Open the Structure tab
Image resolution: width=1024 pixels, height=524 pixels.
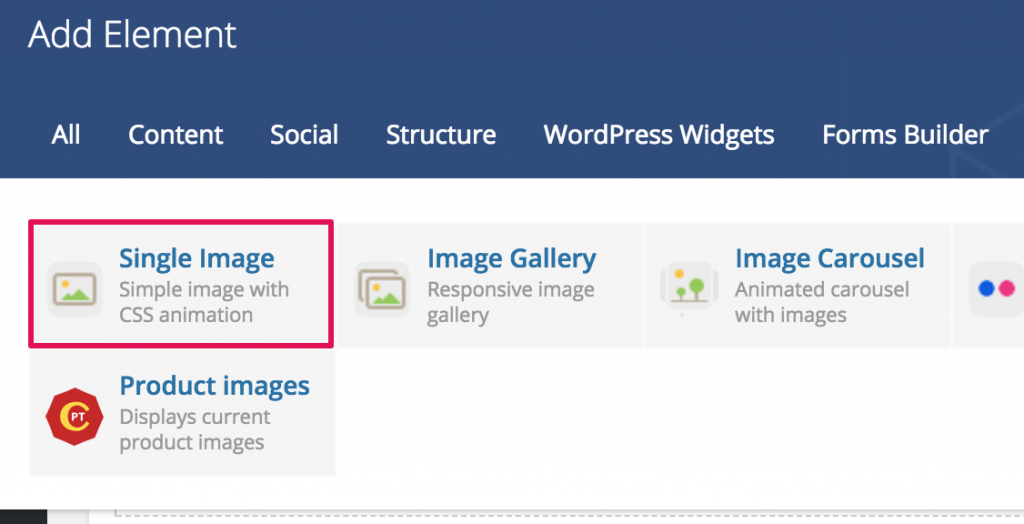pos(441,135)
